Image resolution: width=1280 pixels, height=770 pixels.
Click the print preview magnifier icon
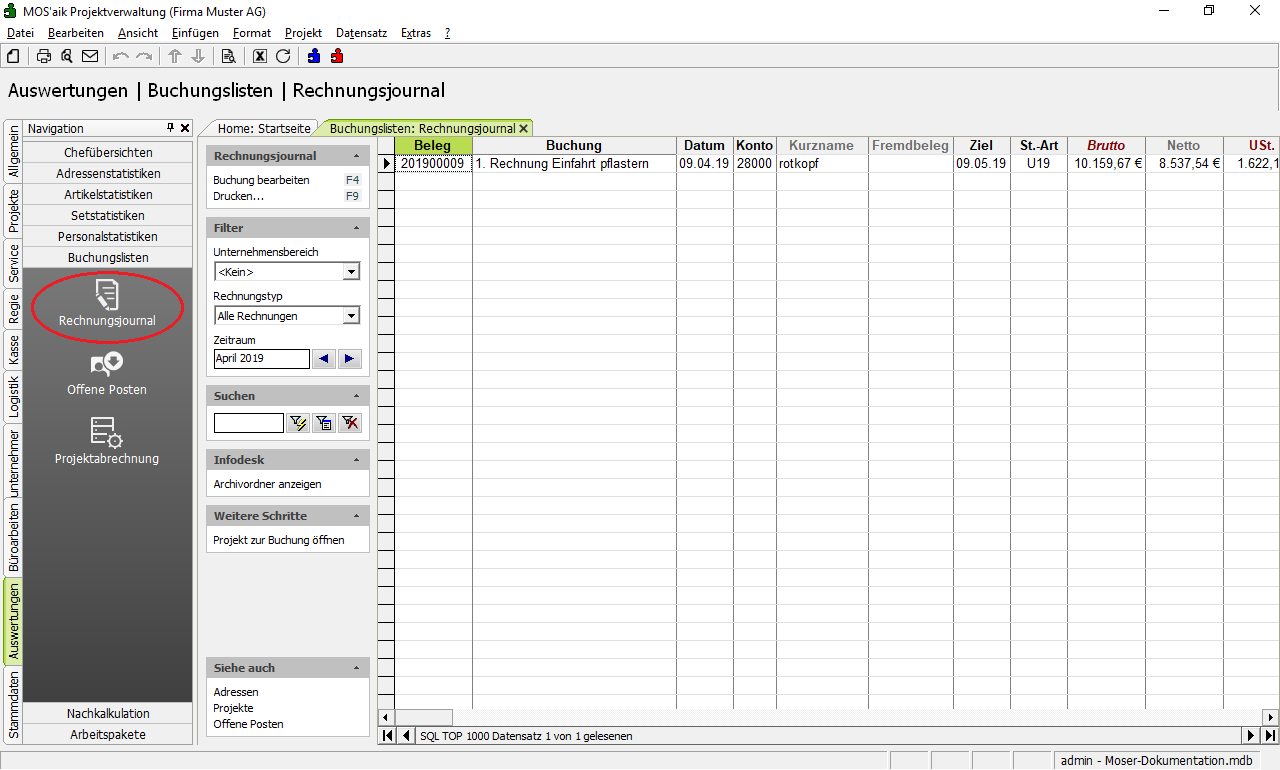click(x=67, y=56)
